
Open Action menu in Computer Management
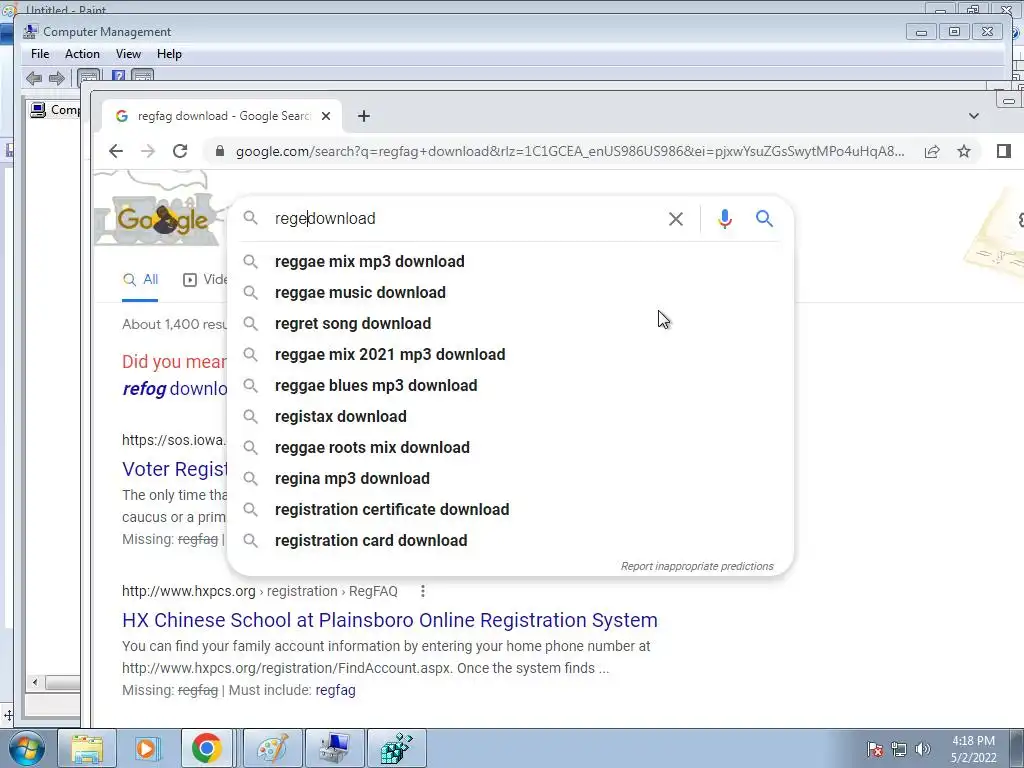click(x=82, y=54)
